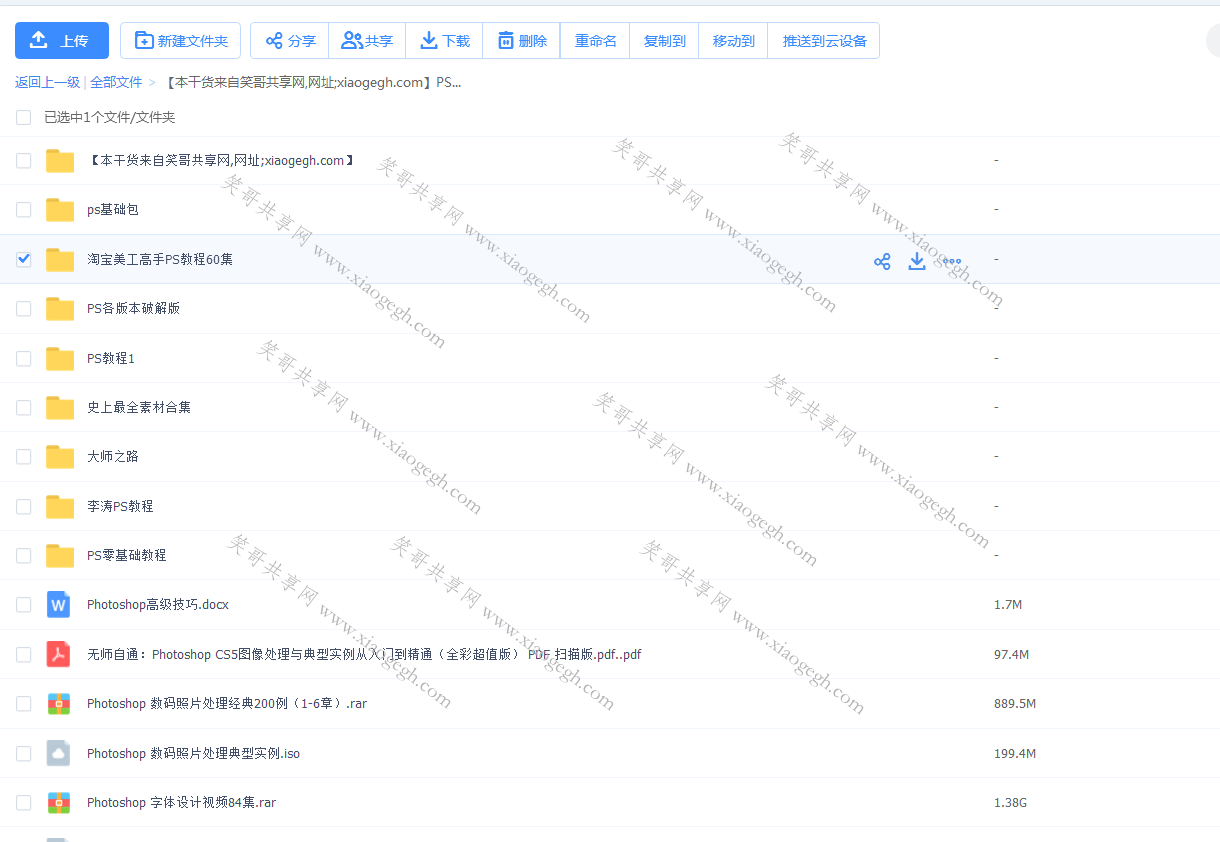Click archive icon of 字体设计视频84集.rar
The height and width of the screenshot is (842, 1220).
pyautogui.click(x=59, y=802)
